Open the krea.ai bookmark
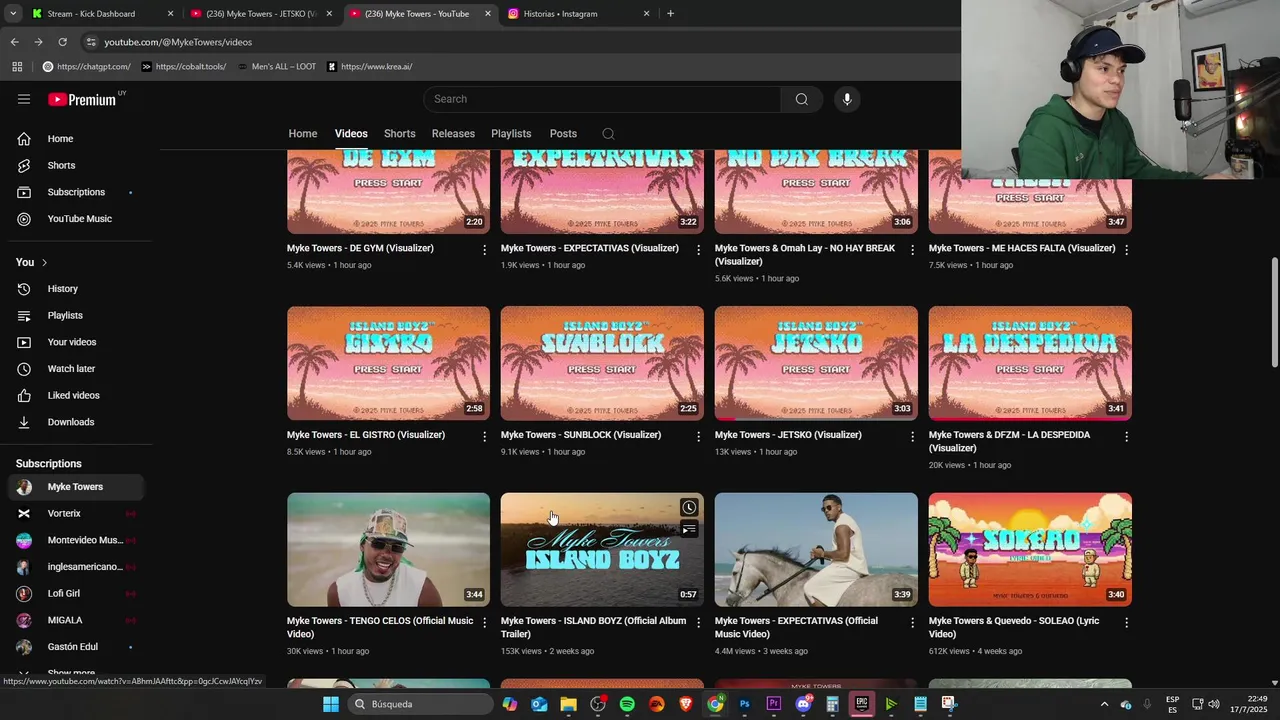1280x720 pixels. click(x=369, y=67)
